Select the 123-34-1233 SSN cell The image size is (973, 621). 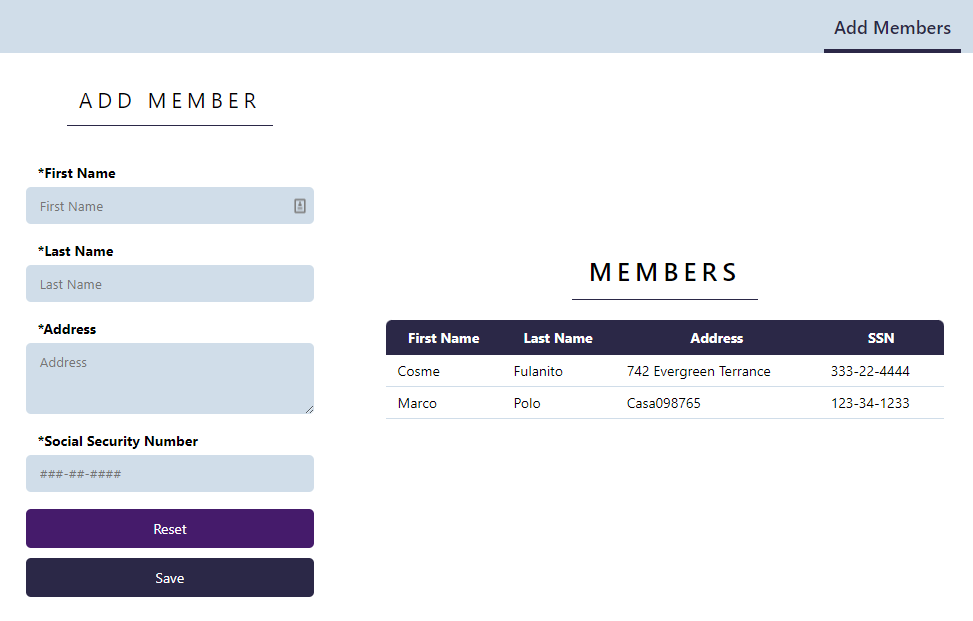click(870, 403)
